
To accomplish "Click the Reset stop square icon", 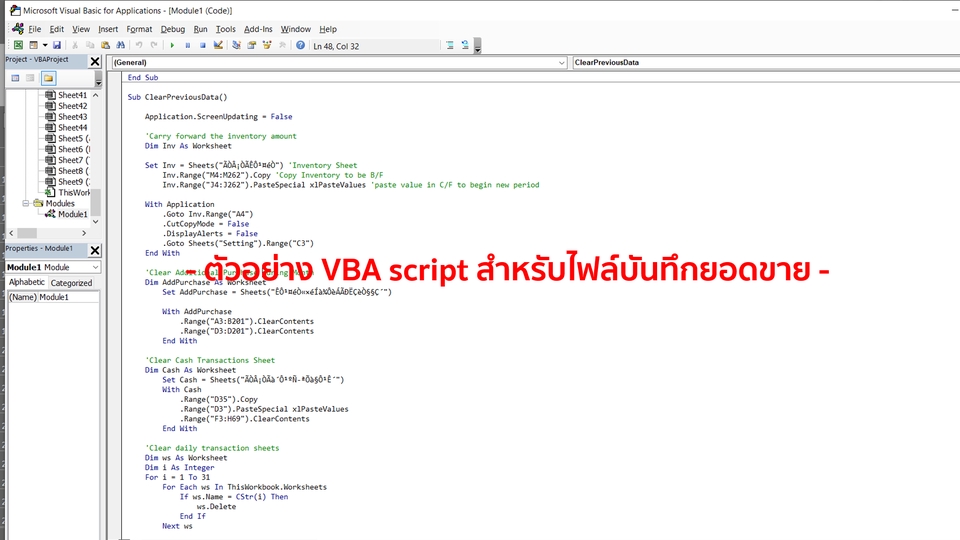I will (x=203, y=45).
